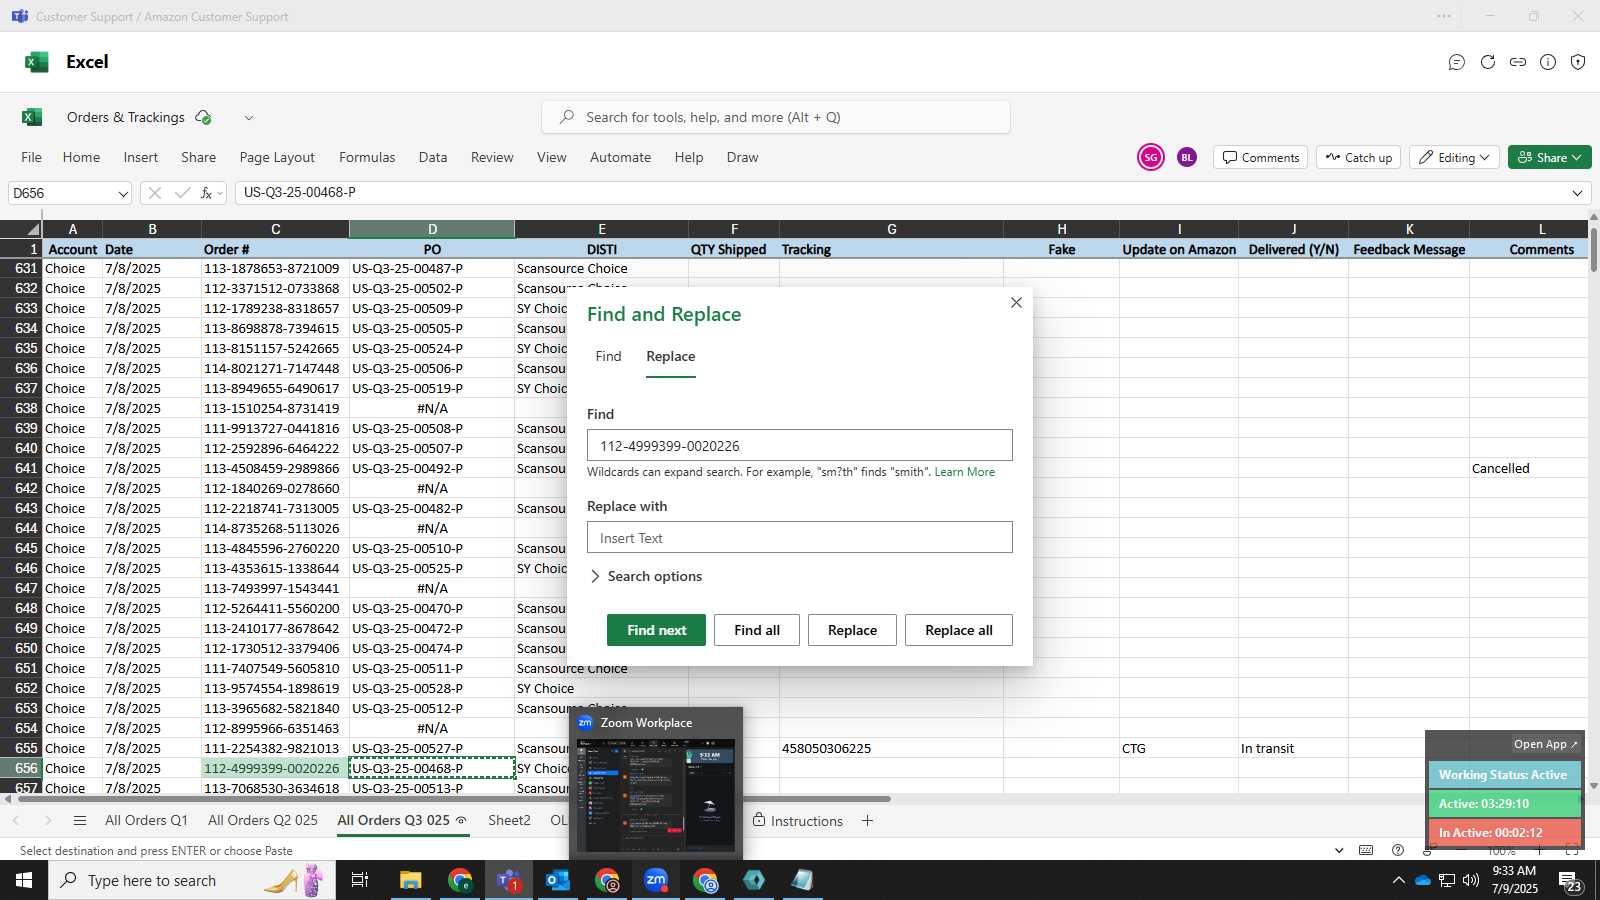Screen dimensions: 1600x900
Task: Open the conversation icon in the Teams tab header
Action: tap(1457, 62)
